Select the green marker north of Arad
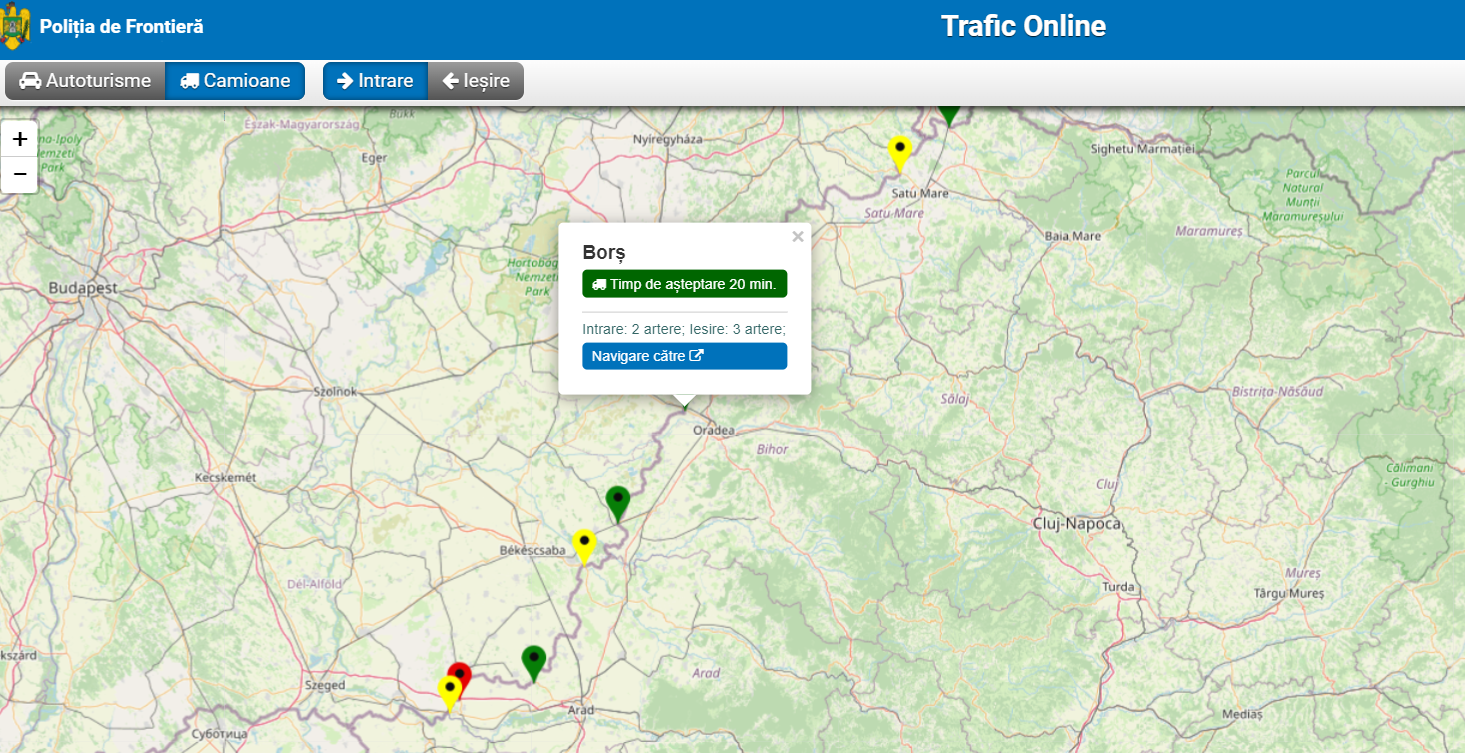Viewport: 1465px width, 753px height. pos(534,661)
